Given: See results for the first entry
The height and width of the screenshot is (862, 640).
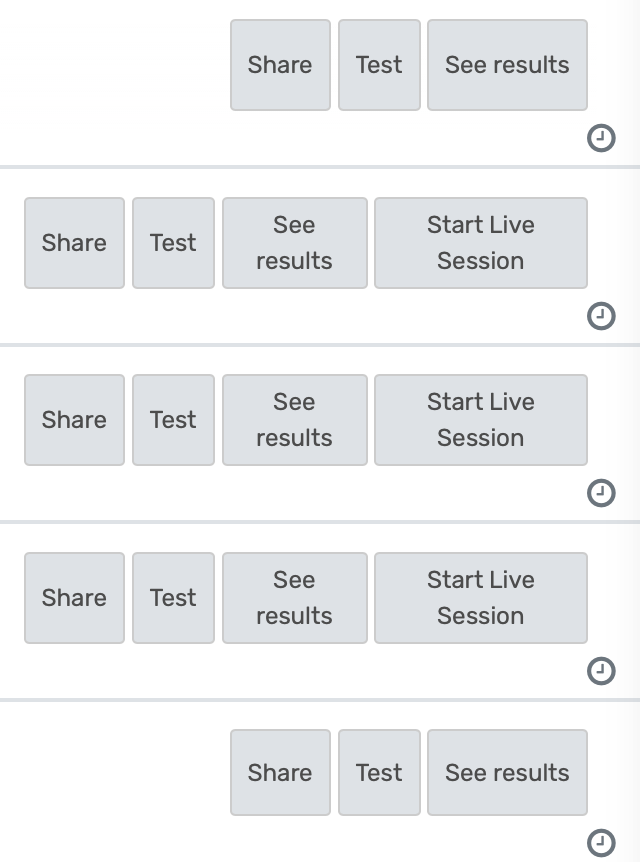Looking at the screenshot, I should pyautogui.click(x=507, y=64).
